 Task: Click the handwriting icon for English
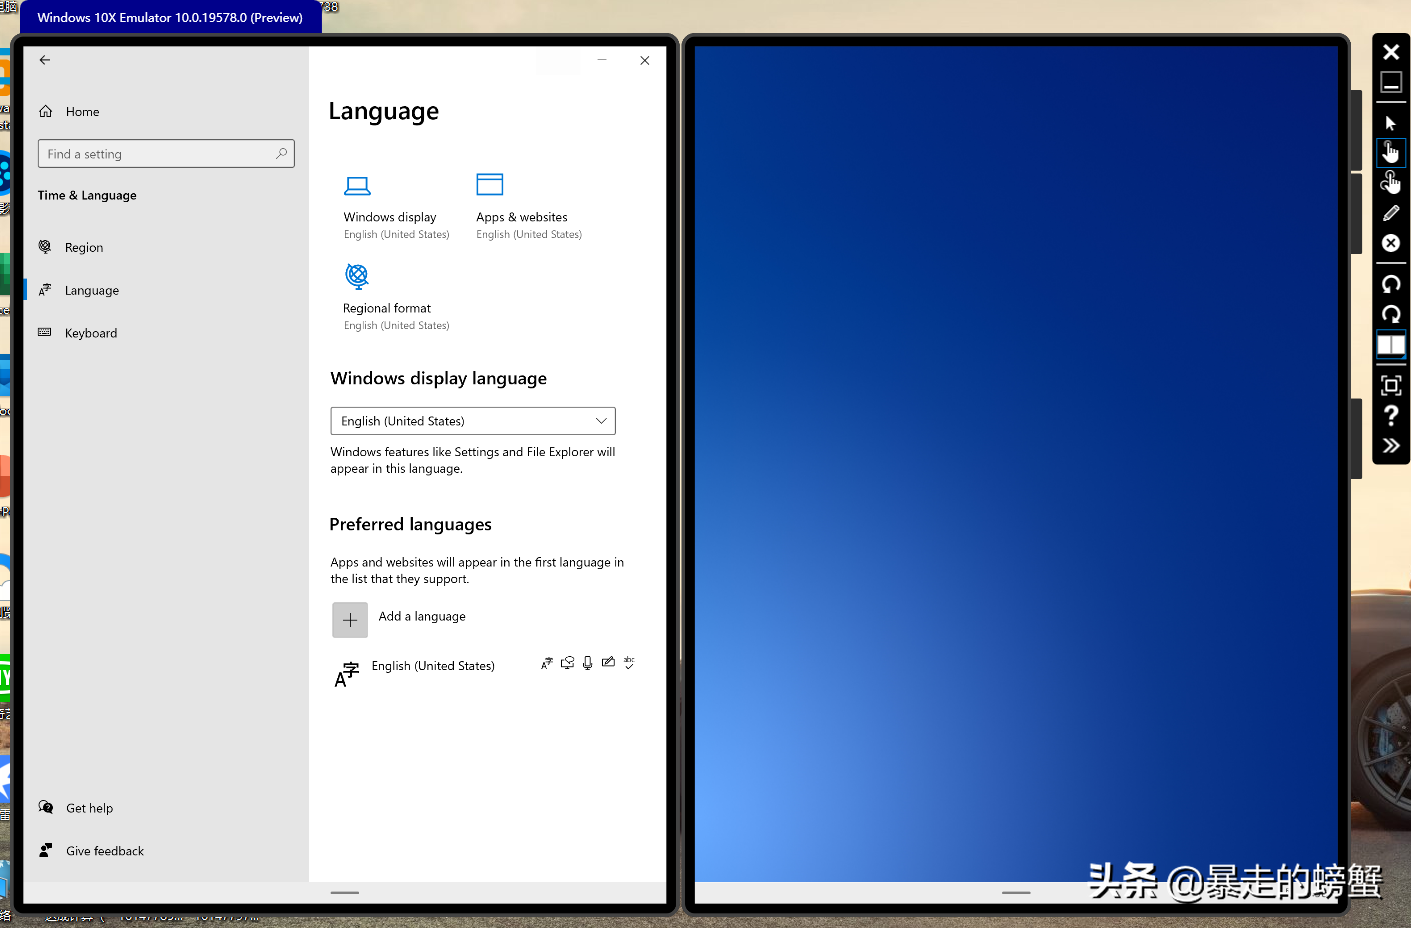[x=608, y=662]
